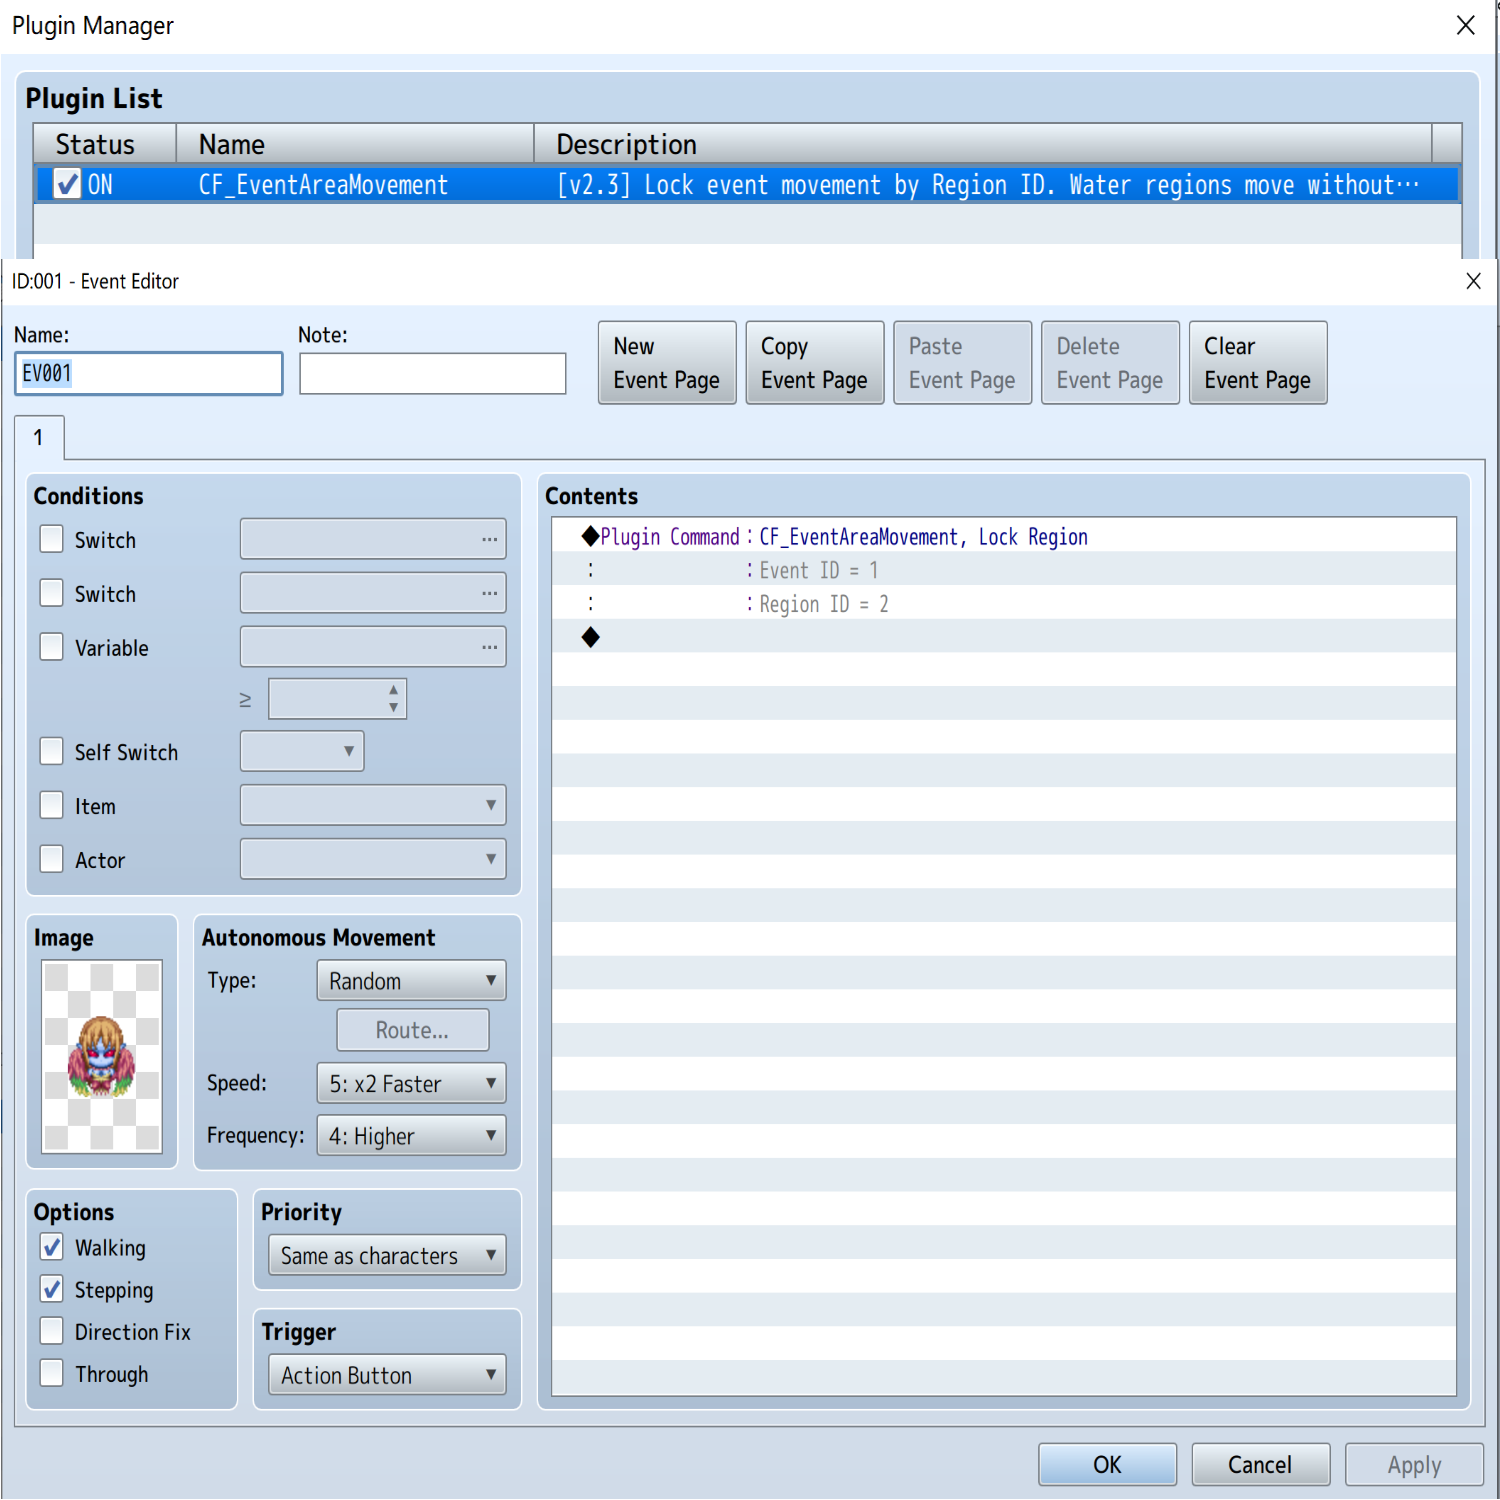The width and height of the screenshot is (1500, 1500).
Task: Uncheck the Stepping option
Action: (x=52, y=1289)
